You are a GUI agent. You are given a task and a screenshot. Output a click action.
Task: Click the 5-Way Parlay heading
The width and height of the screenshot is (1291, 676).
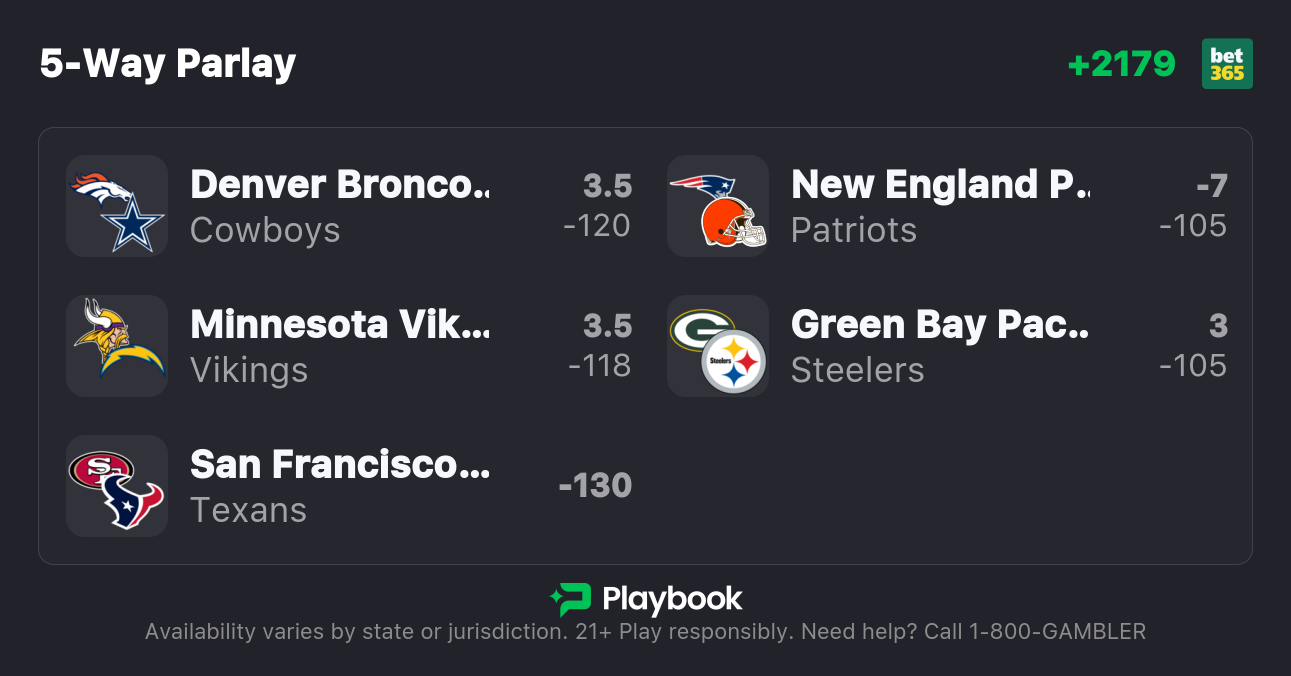point(168,64)
